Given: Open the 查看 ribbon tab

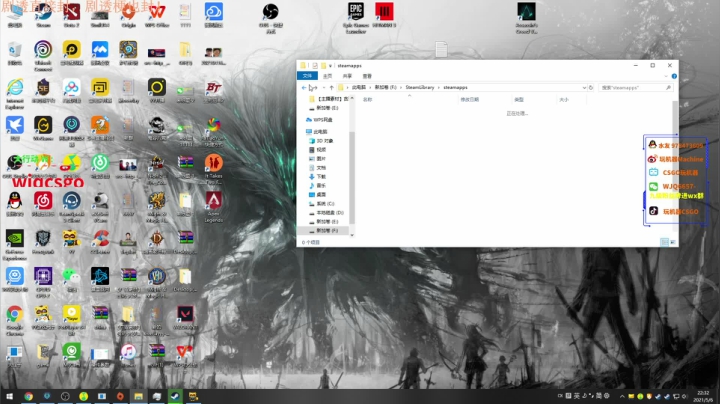Looking at the screenshot, I should coord(367,76).
